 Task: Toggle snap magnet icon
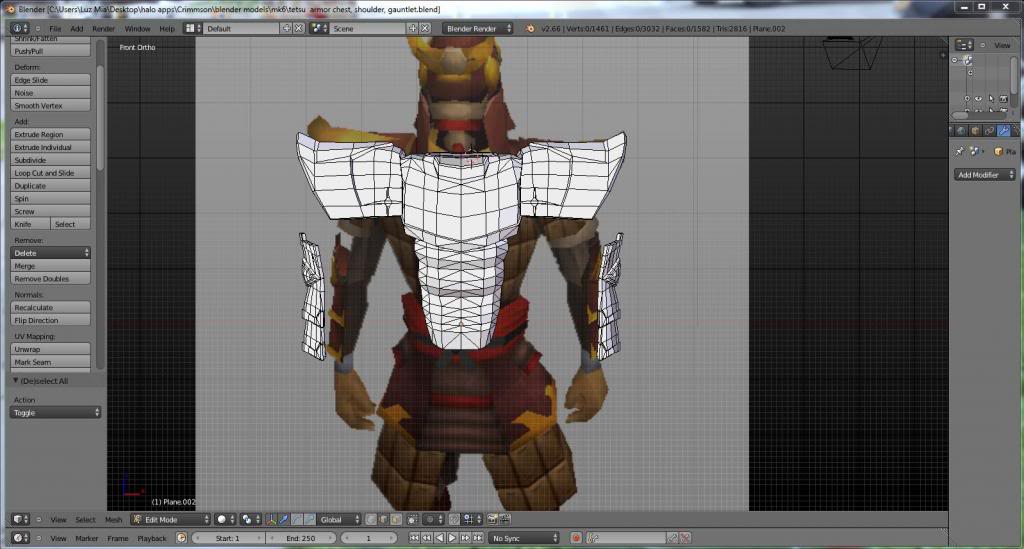click(x=454, y=520)
